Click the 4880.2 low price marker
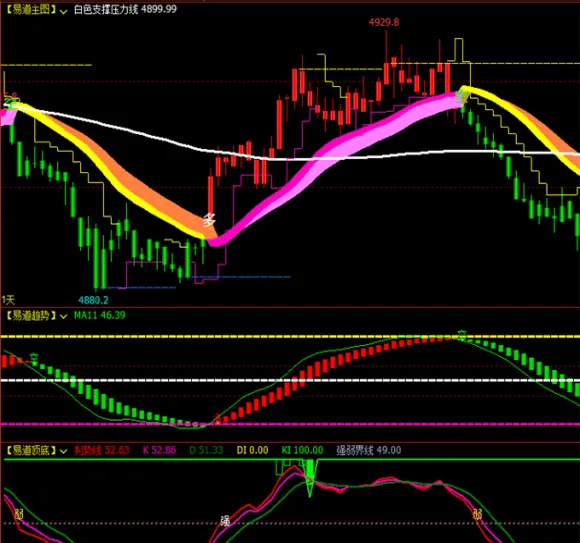 pyautogui.click(x=93, y=300)
